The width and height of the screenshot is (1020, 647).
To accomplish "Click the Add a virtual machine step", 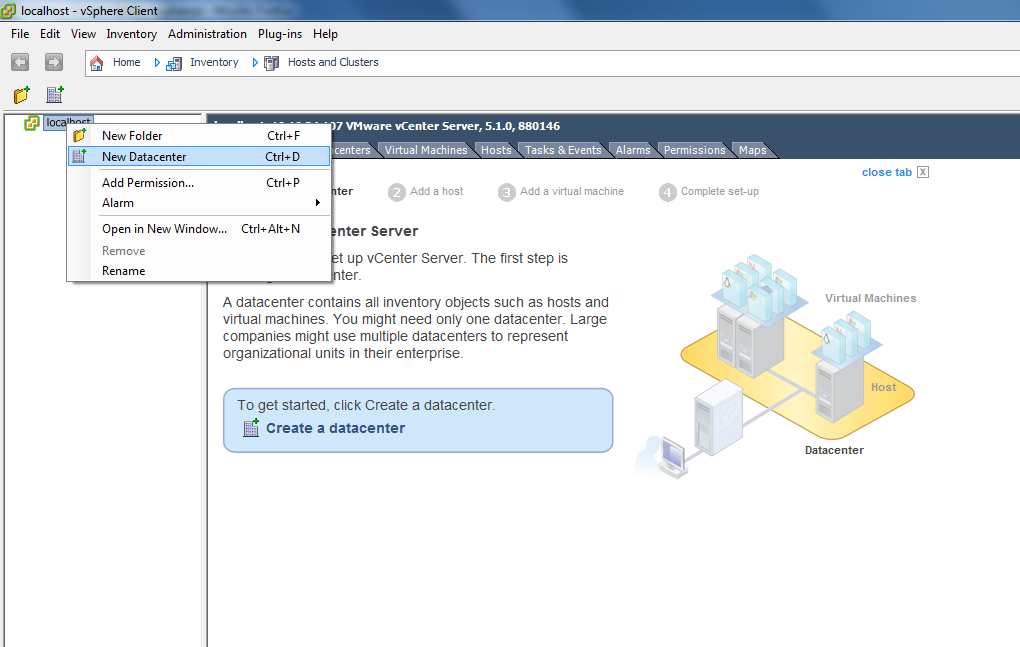I will (572, 191).
